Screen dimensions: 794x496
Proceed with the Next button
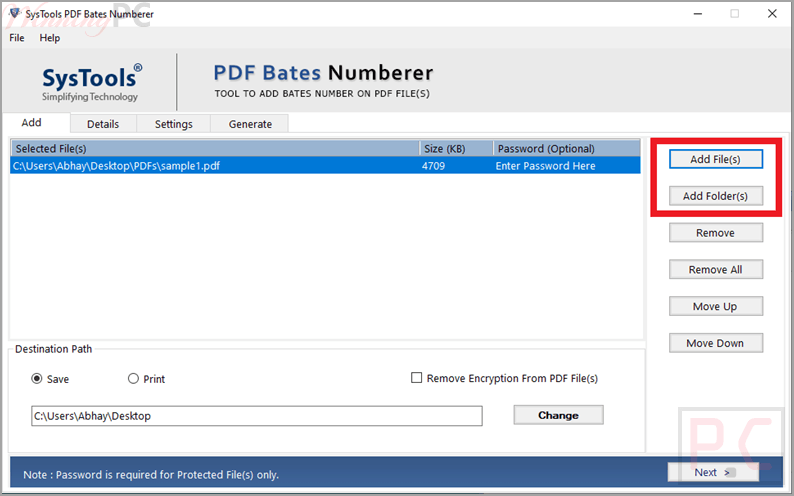click(713, 472)
